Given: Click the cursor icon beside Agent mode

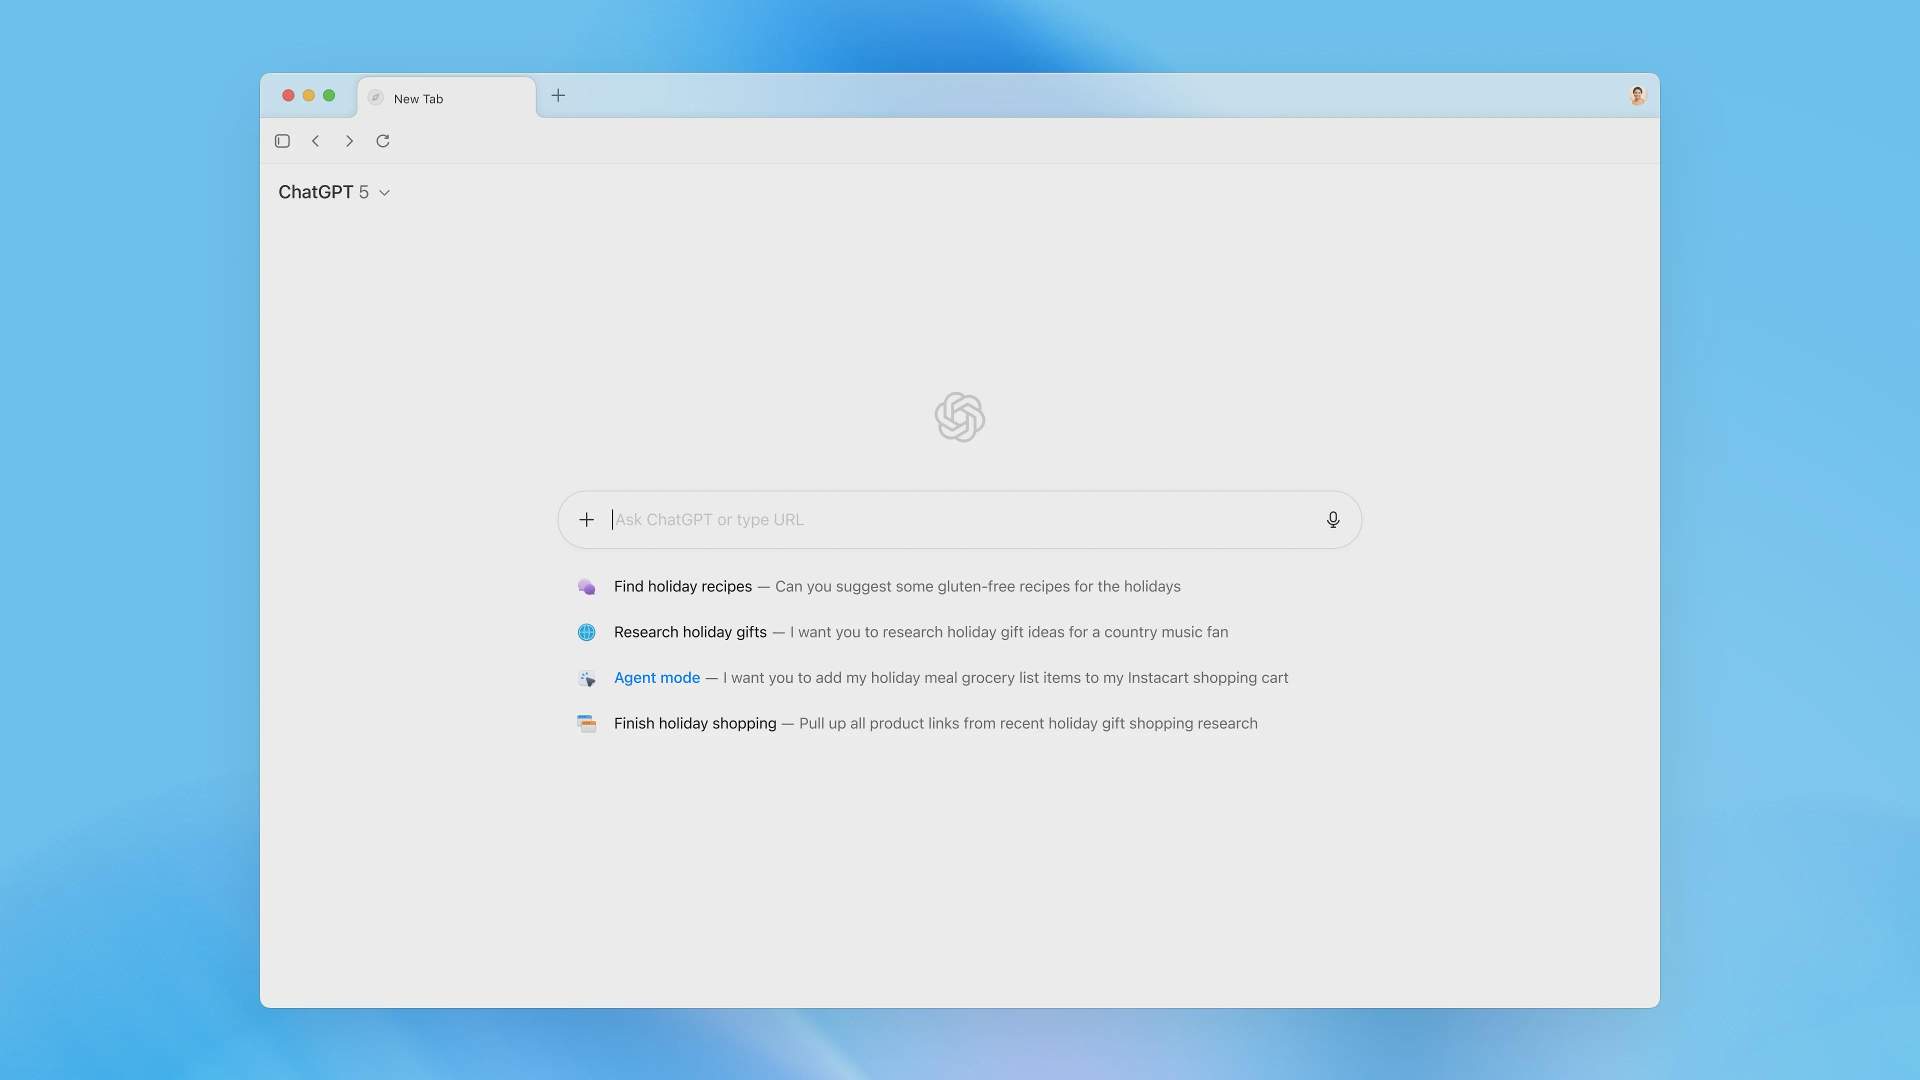Looking at the screenshot, I should [x=587, y=679].
